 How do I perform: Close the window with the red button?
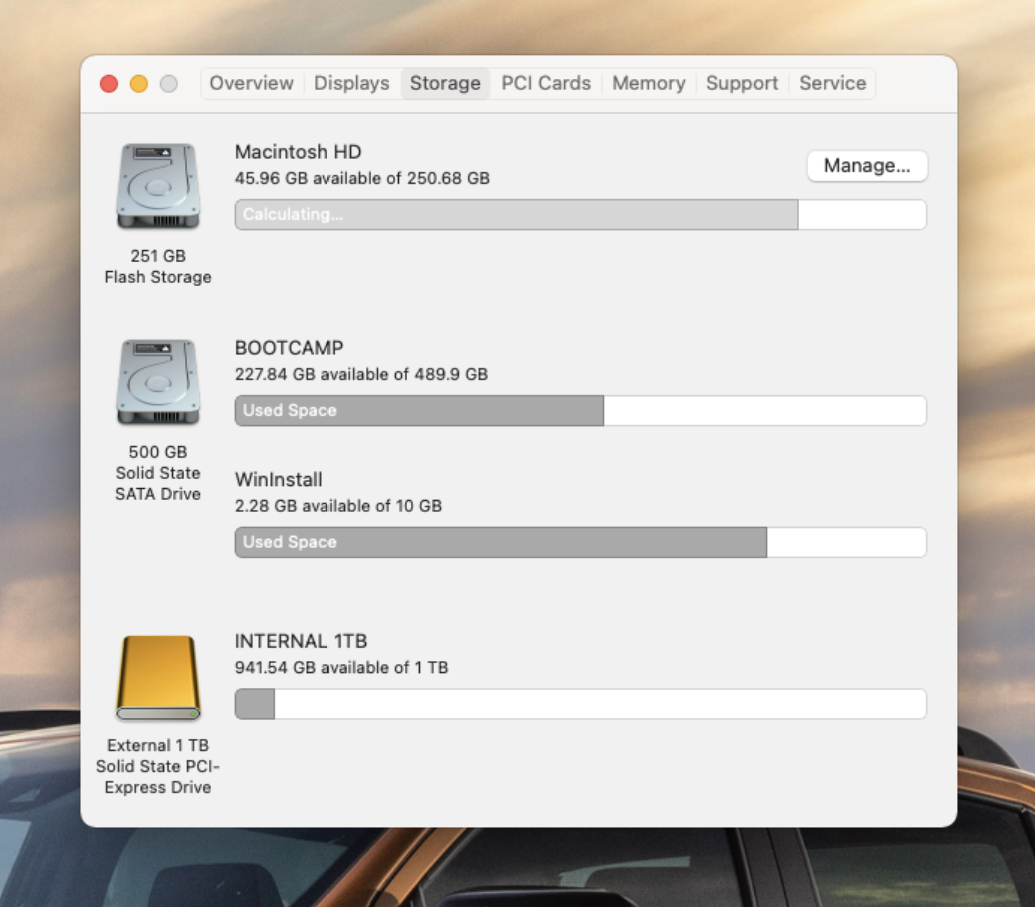pos(109,84)
